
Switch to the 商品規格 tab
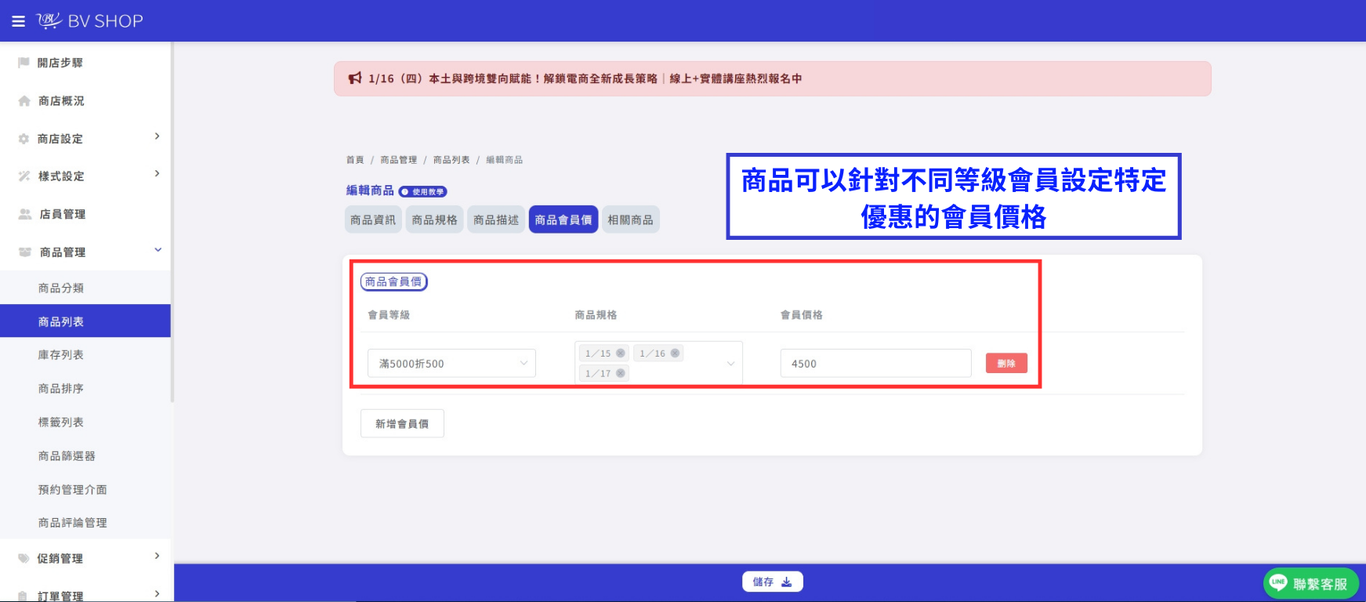[x=435, y=220]
